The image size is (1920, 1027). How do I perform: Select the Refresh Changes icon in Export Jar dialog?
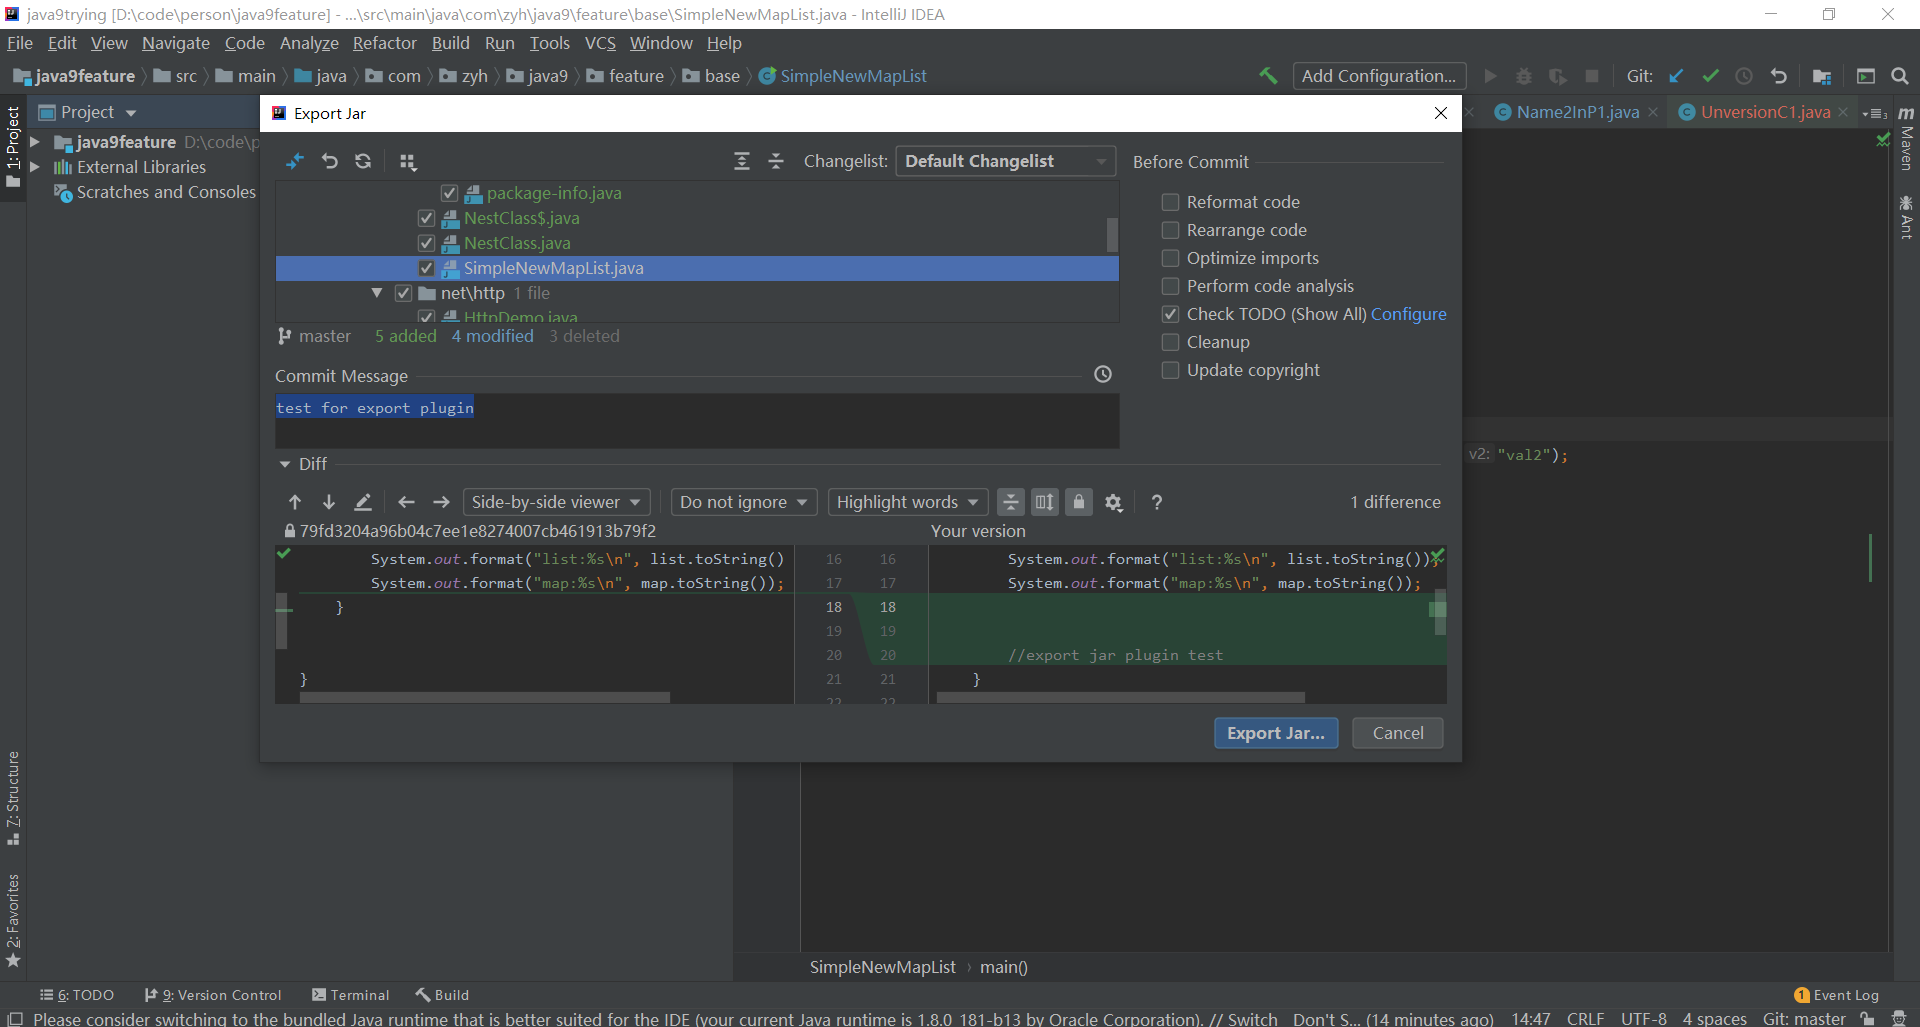pyautogui.click(x=362, y=161)
